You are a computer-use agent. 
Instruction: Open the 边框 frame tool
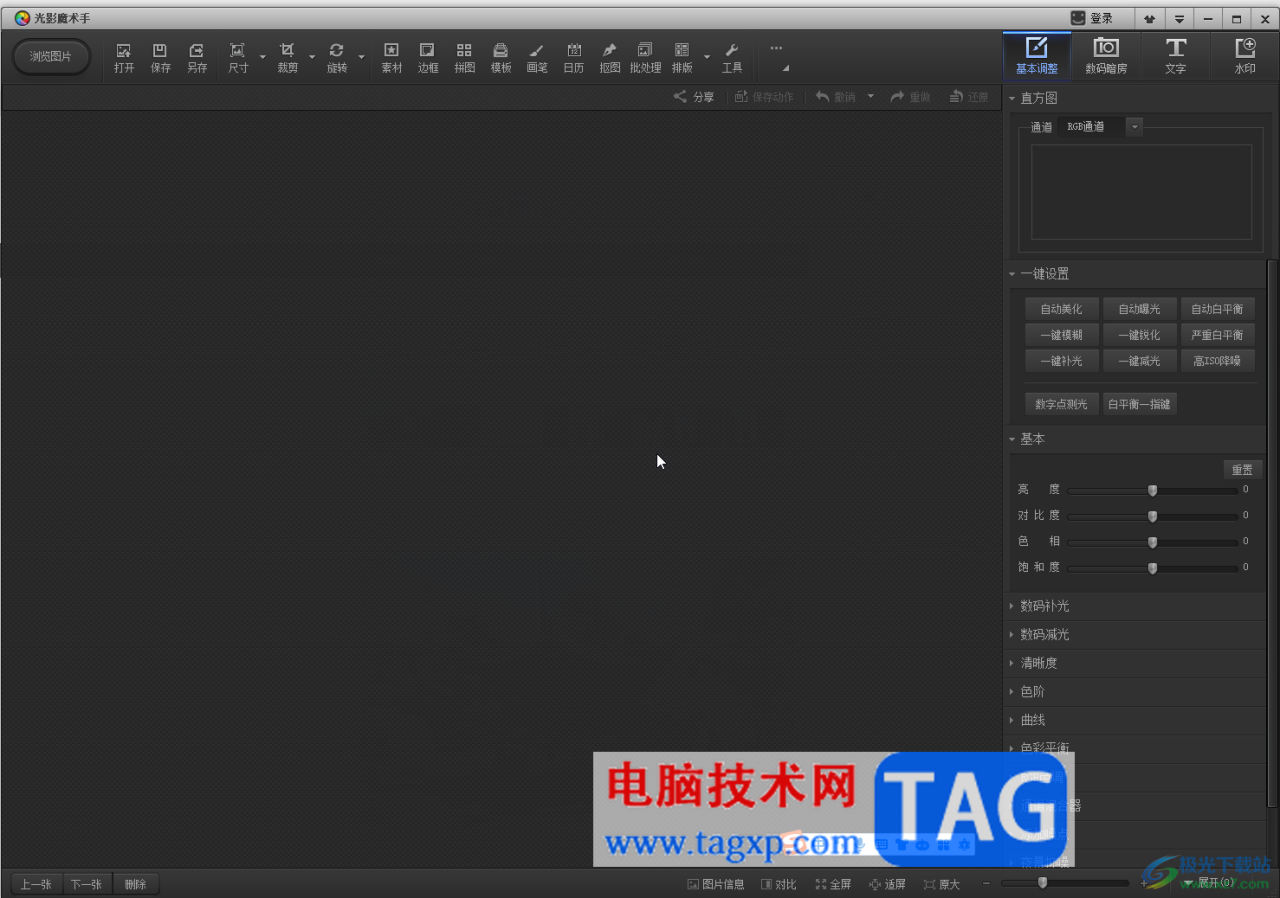(x=428, y=57)
